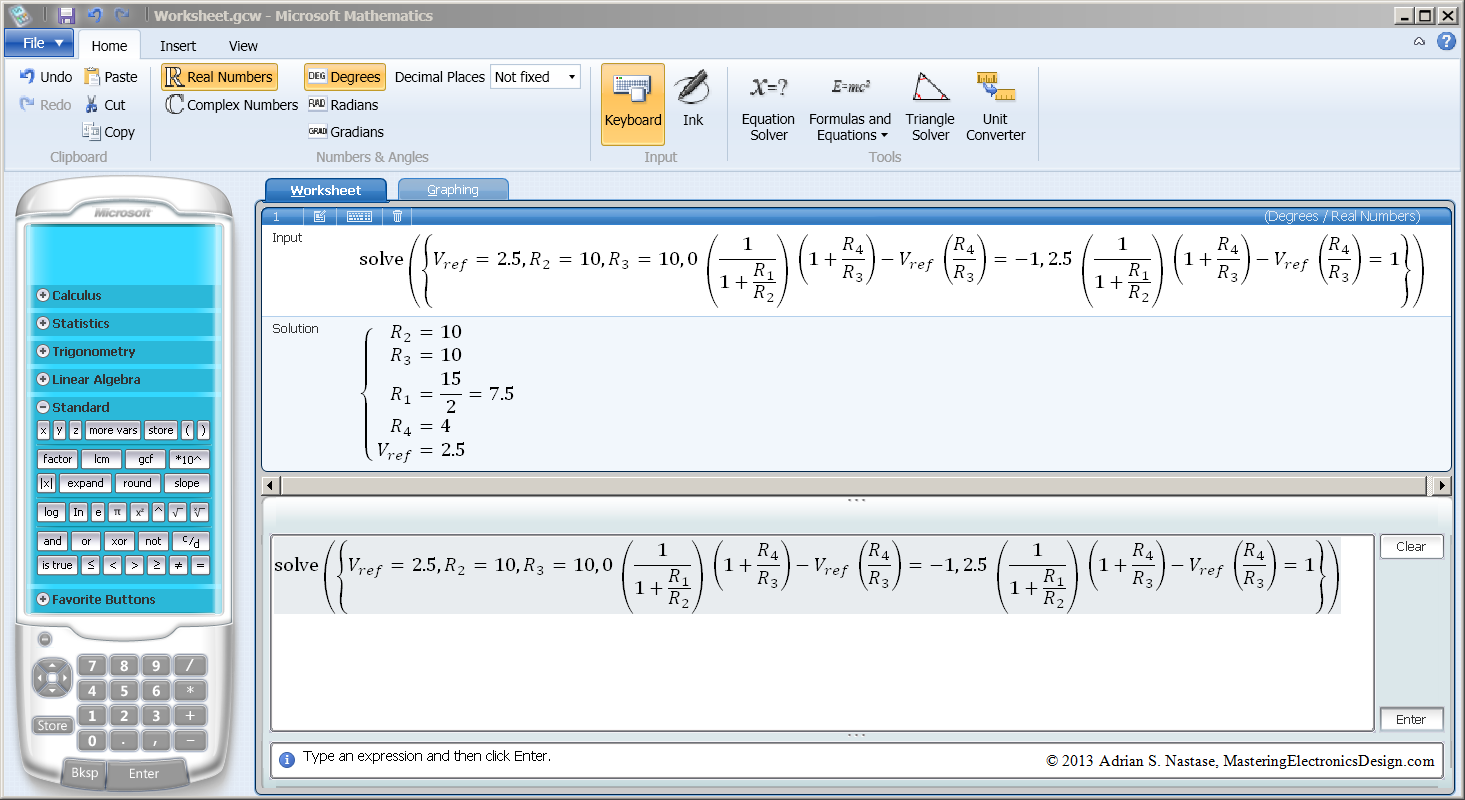
Task: Set angle unit to Gradians
Action: coord(346,132)
